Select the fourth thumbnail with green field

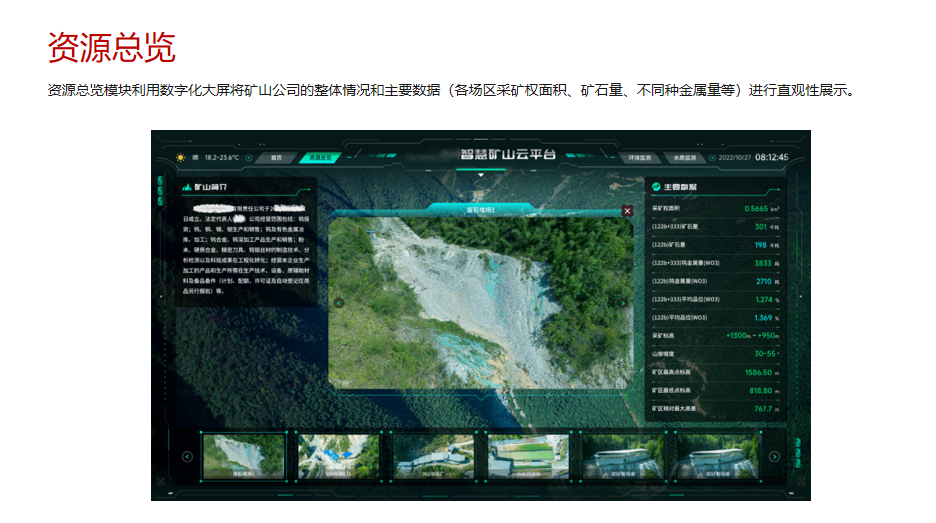tap(528, 456)
